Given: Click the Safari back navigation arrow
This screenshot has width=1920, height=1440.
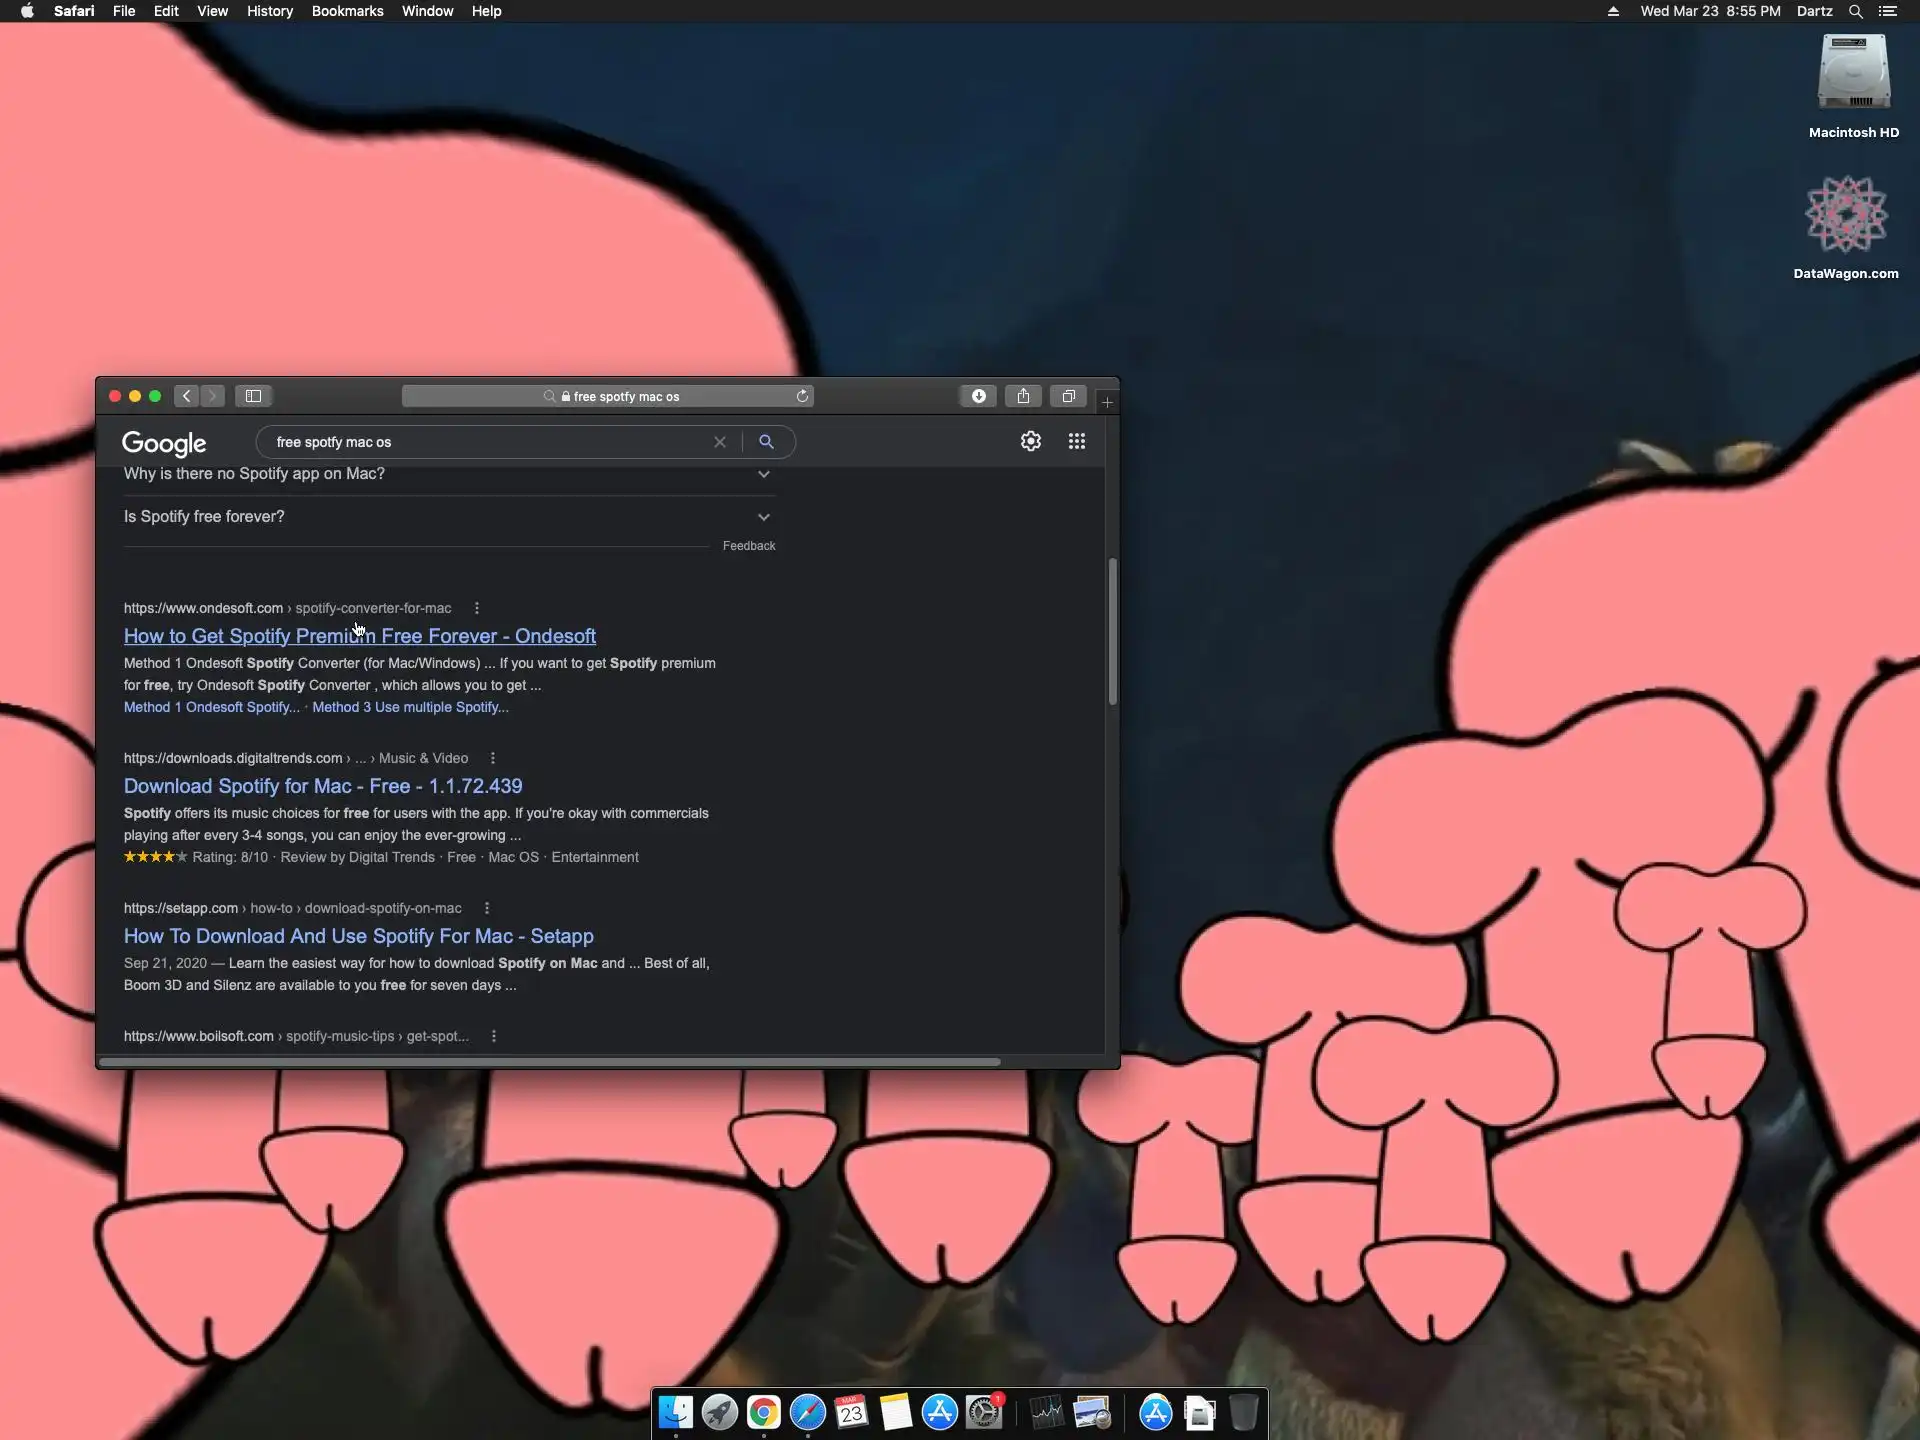Looking at the screenshot, I should (187, 396).
